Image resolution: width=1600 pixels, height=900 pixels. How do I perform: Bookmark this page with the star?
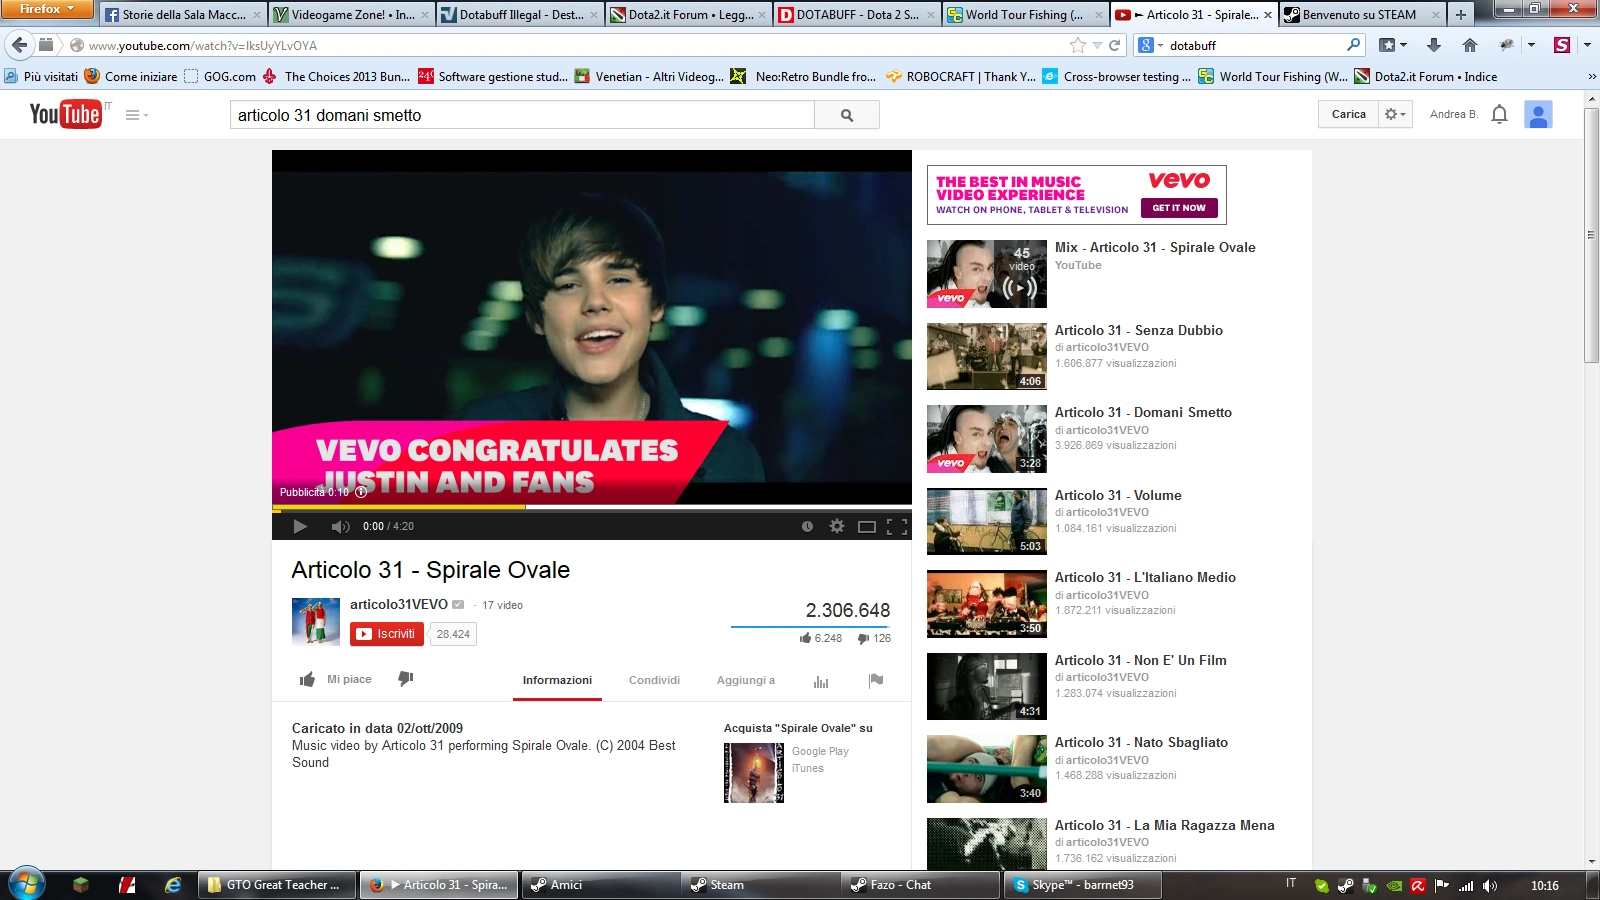pyautogui.click(x=1077, y=45)
